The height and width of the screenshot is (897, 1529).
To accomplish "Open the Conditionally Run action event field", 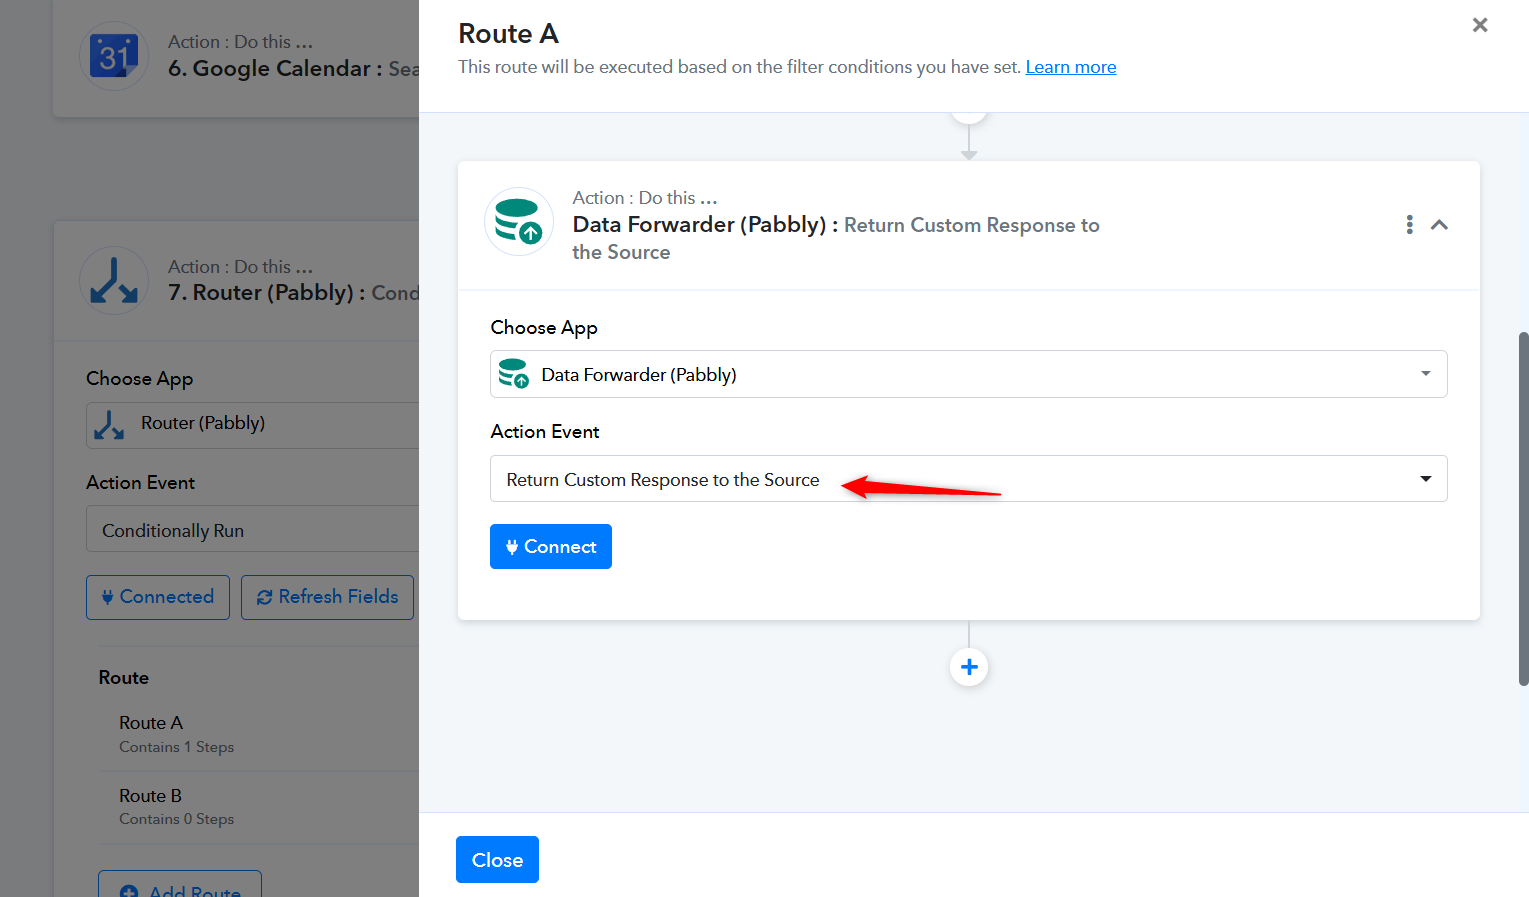I will pos(252,529).
